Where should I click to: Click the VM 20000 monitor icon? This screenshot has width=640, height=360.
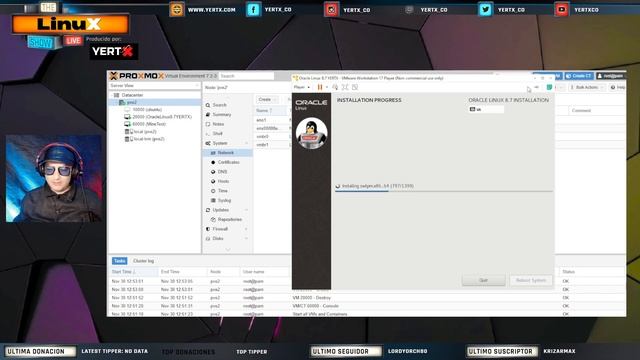(x=127, y=117)
